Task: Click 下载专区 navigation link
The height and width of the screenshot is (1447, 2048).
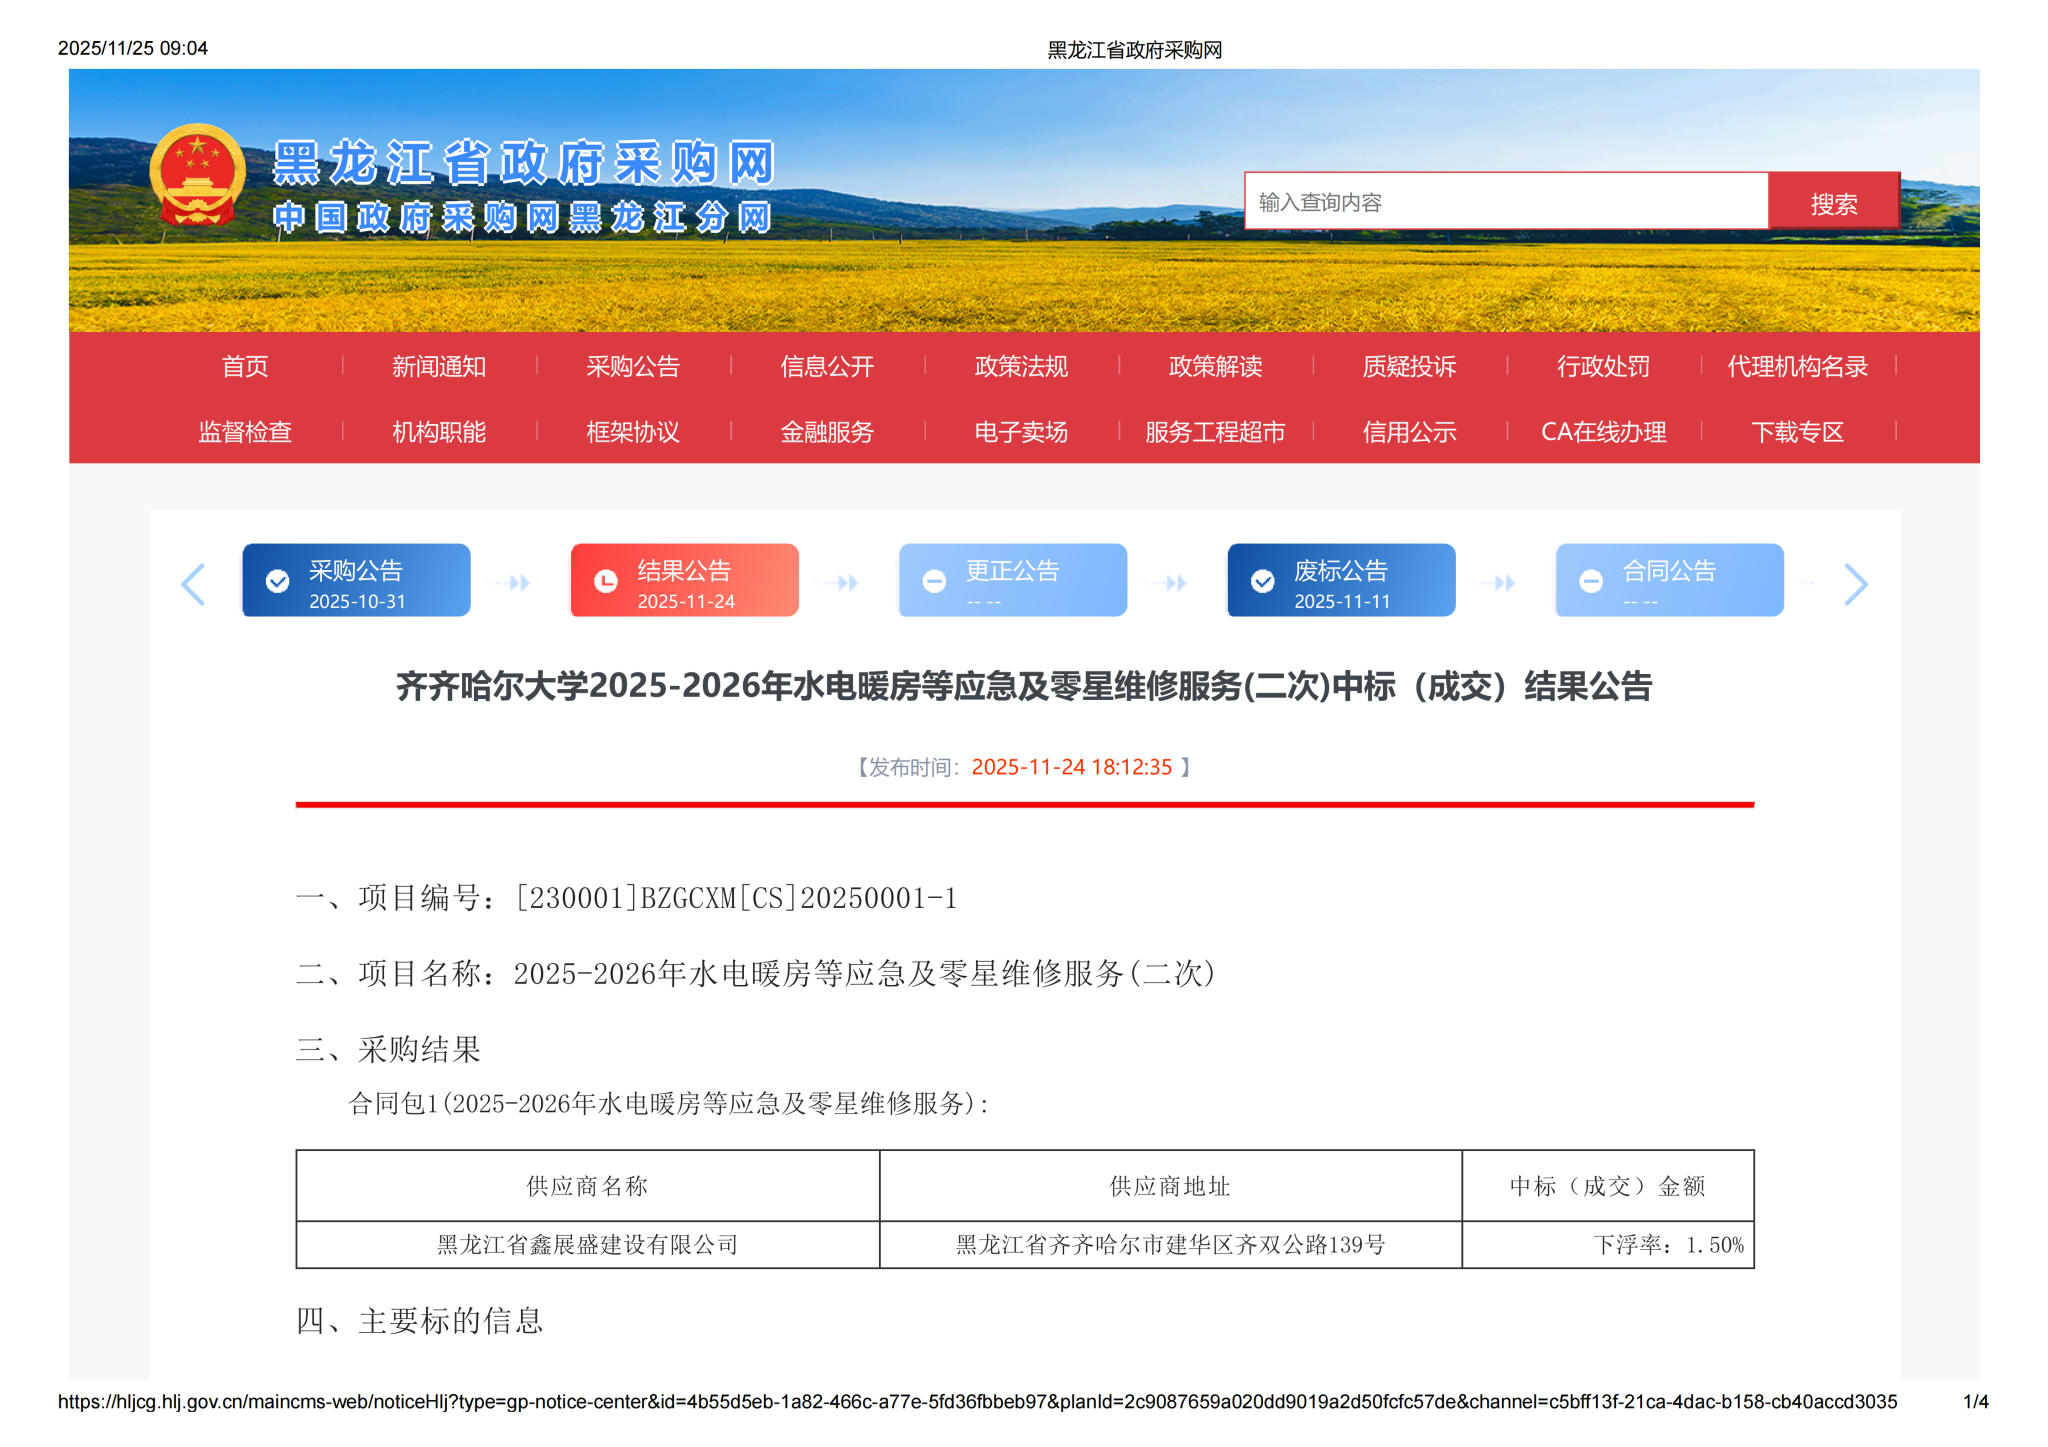Action: (1797, 432)
